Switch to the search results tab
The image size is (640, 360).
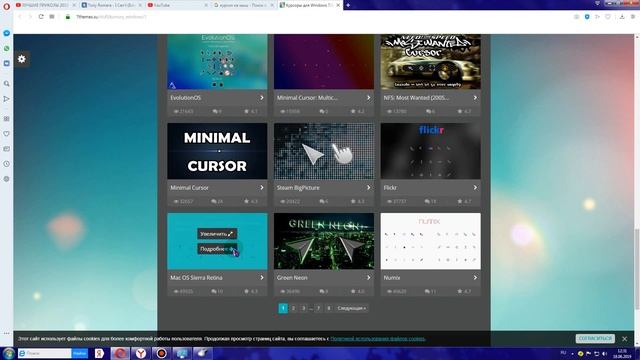pos(243,5)
